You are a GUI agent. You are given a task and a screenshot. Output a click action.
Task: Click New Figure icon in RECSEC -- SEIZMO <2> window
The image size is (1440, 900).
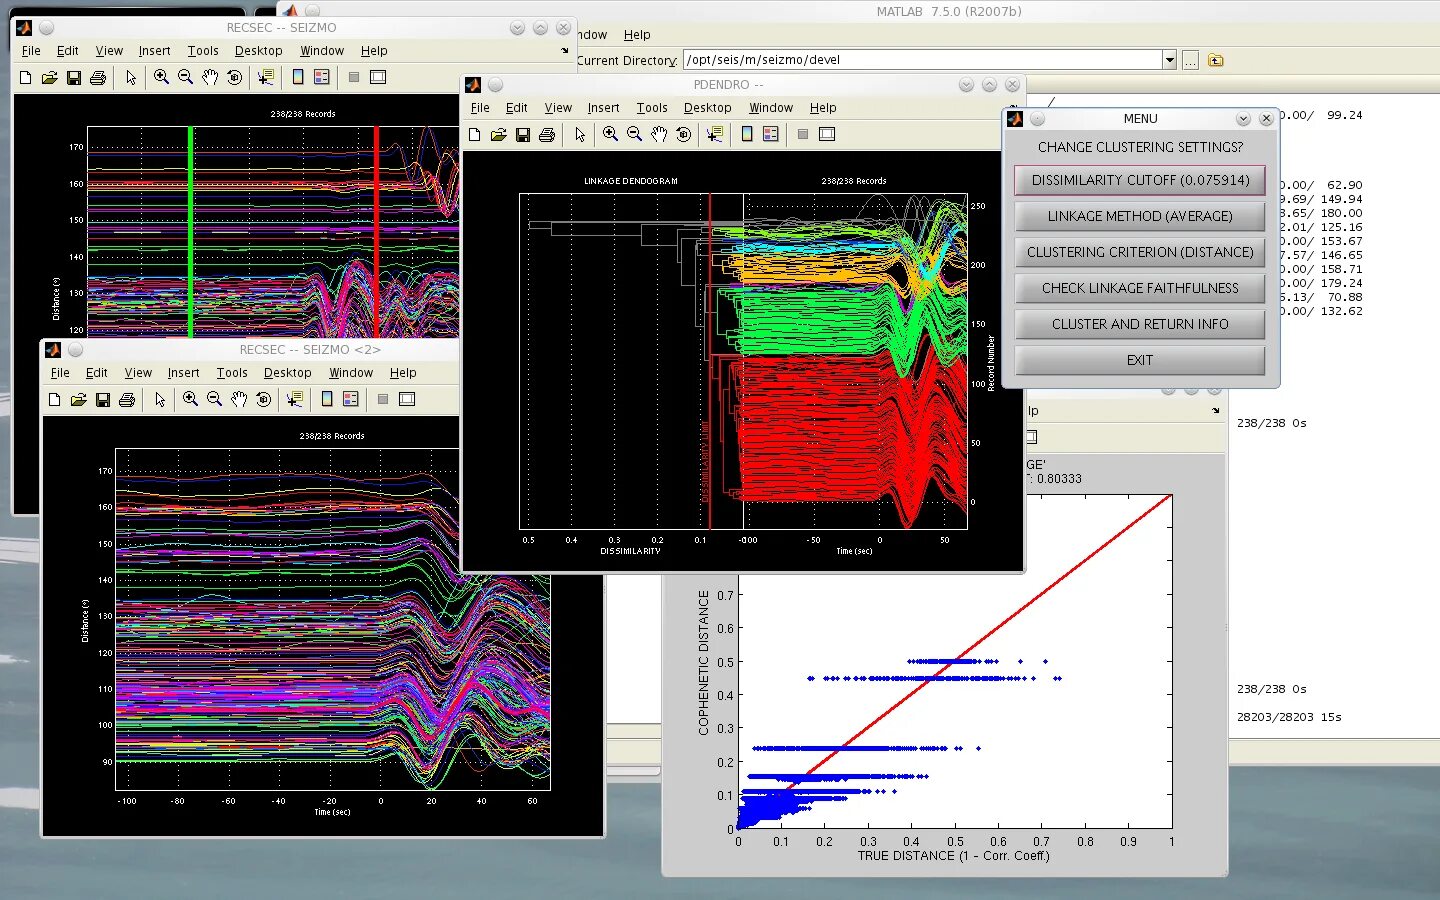55,399
